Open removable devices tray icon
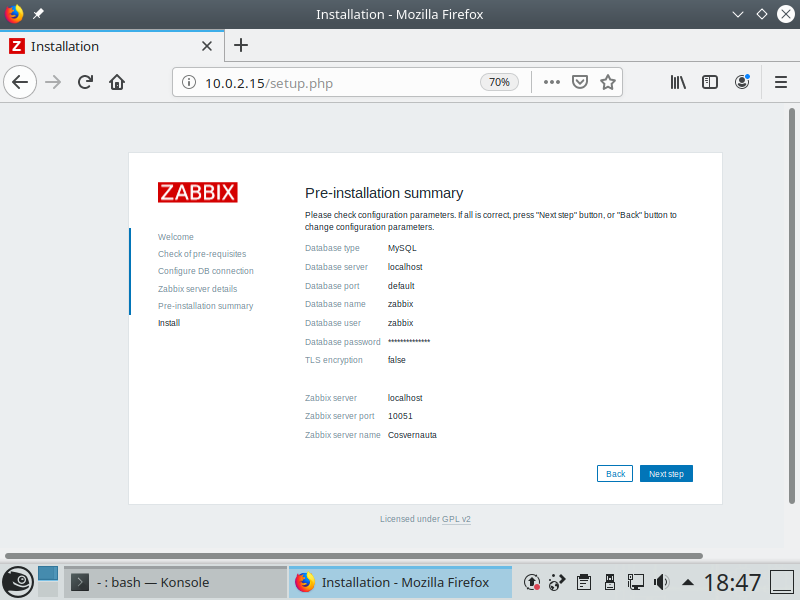This screenshot has width=800, height=600. [610, 582]
